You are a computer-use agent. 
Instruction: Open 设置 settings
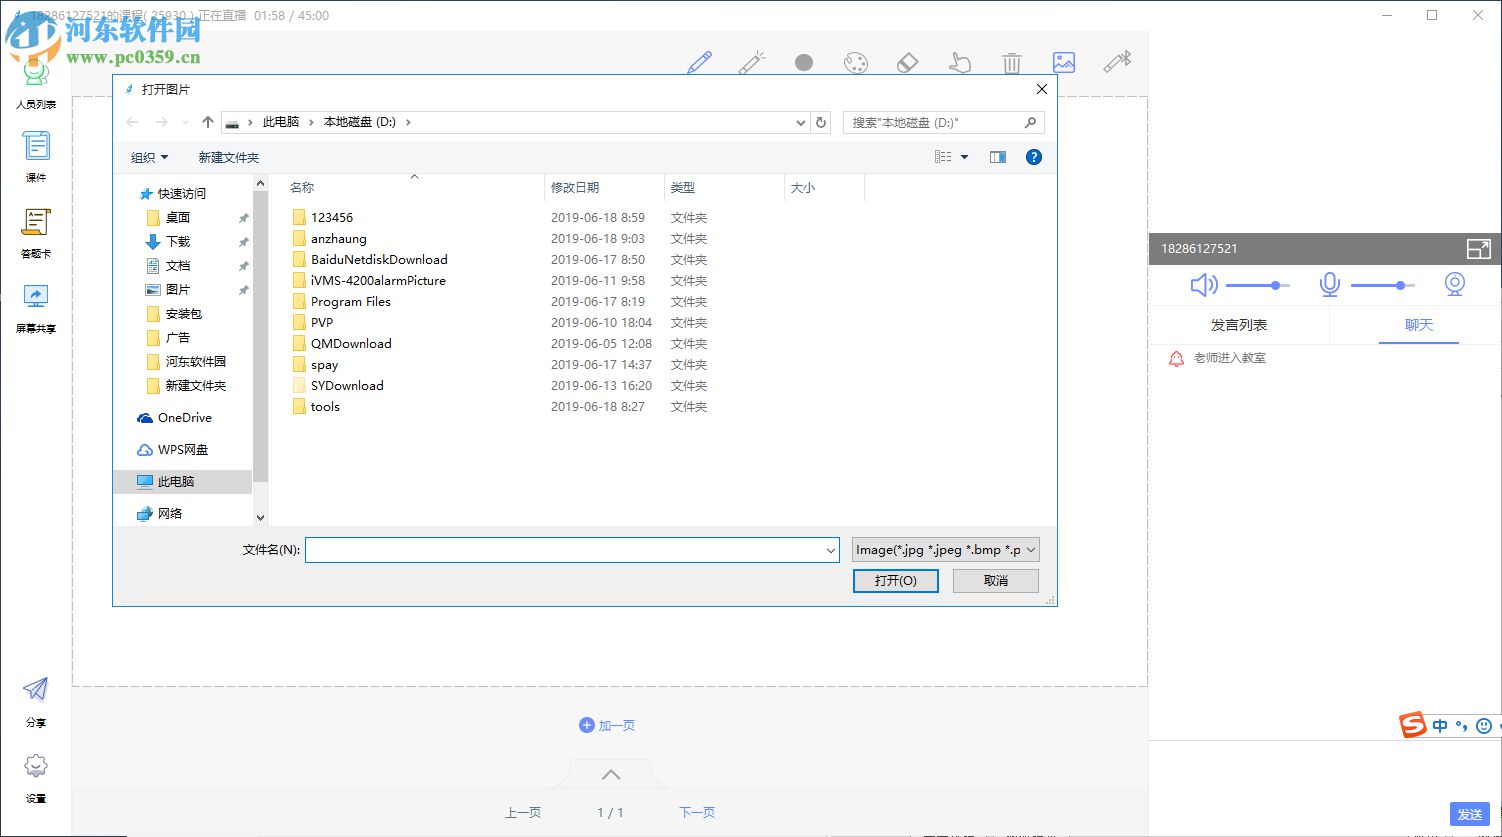(x=36, y=778)
